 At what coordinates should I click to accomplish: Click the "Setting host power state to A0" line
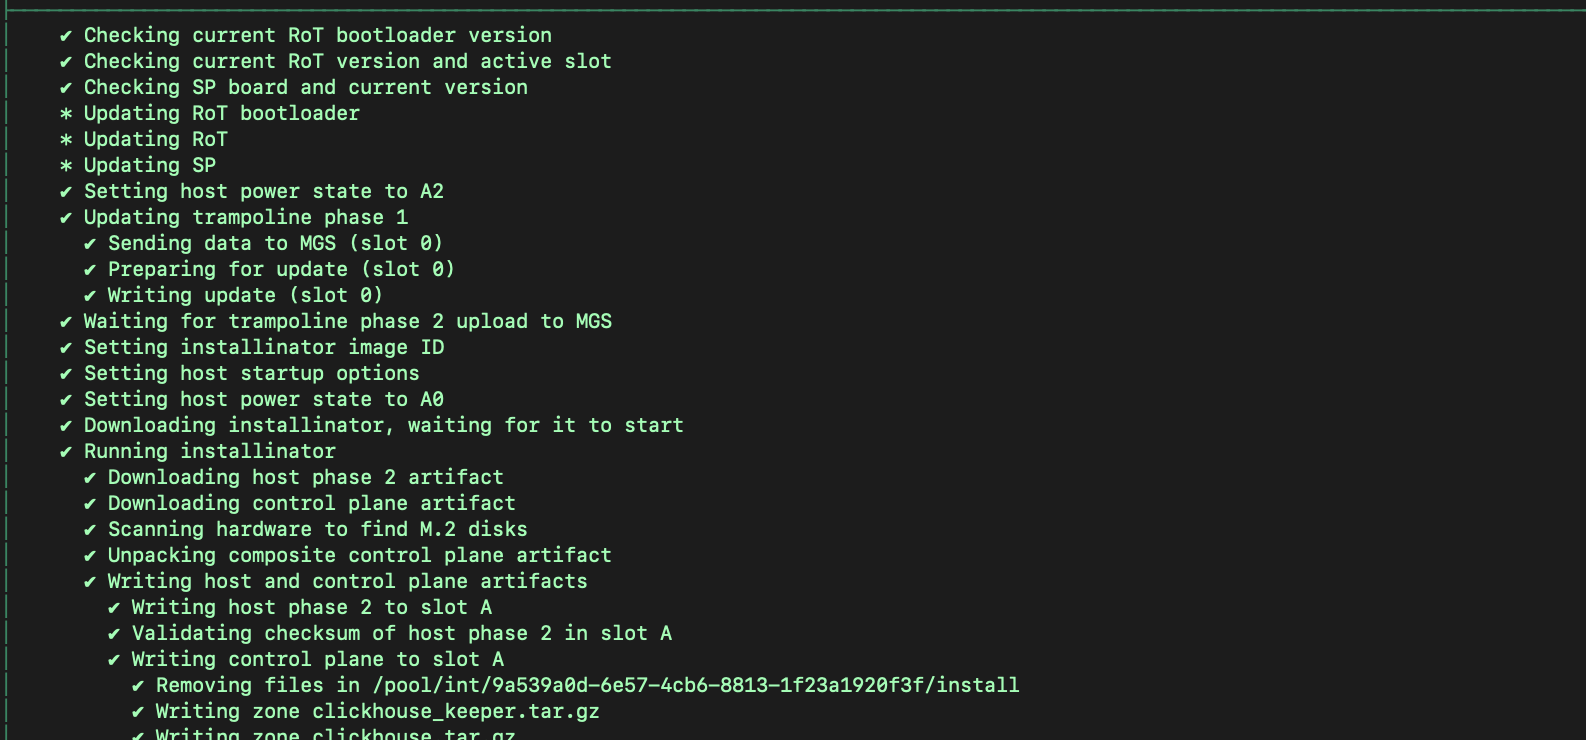click(x=263, y=400)
